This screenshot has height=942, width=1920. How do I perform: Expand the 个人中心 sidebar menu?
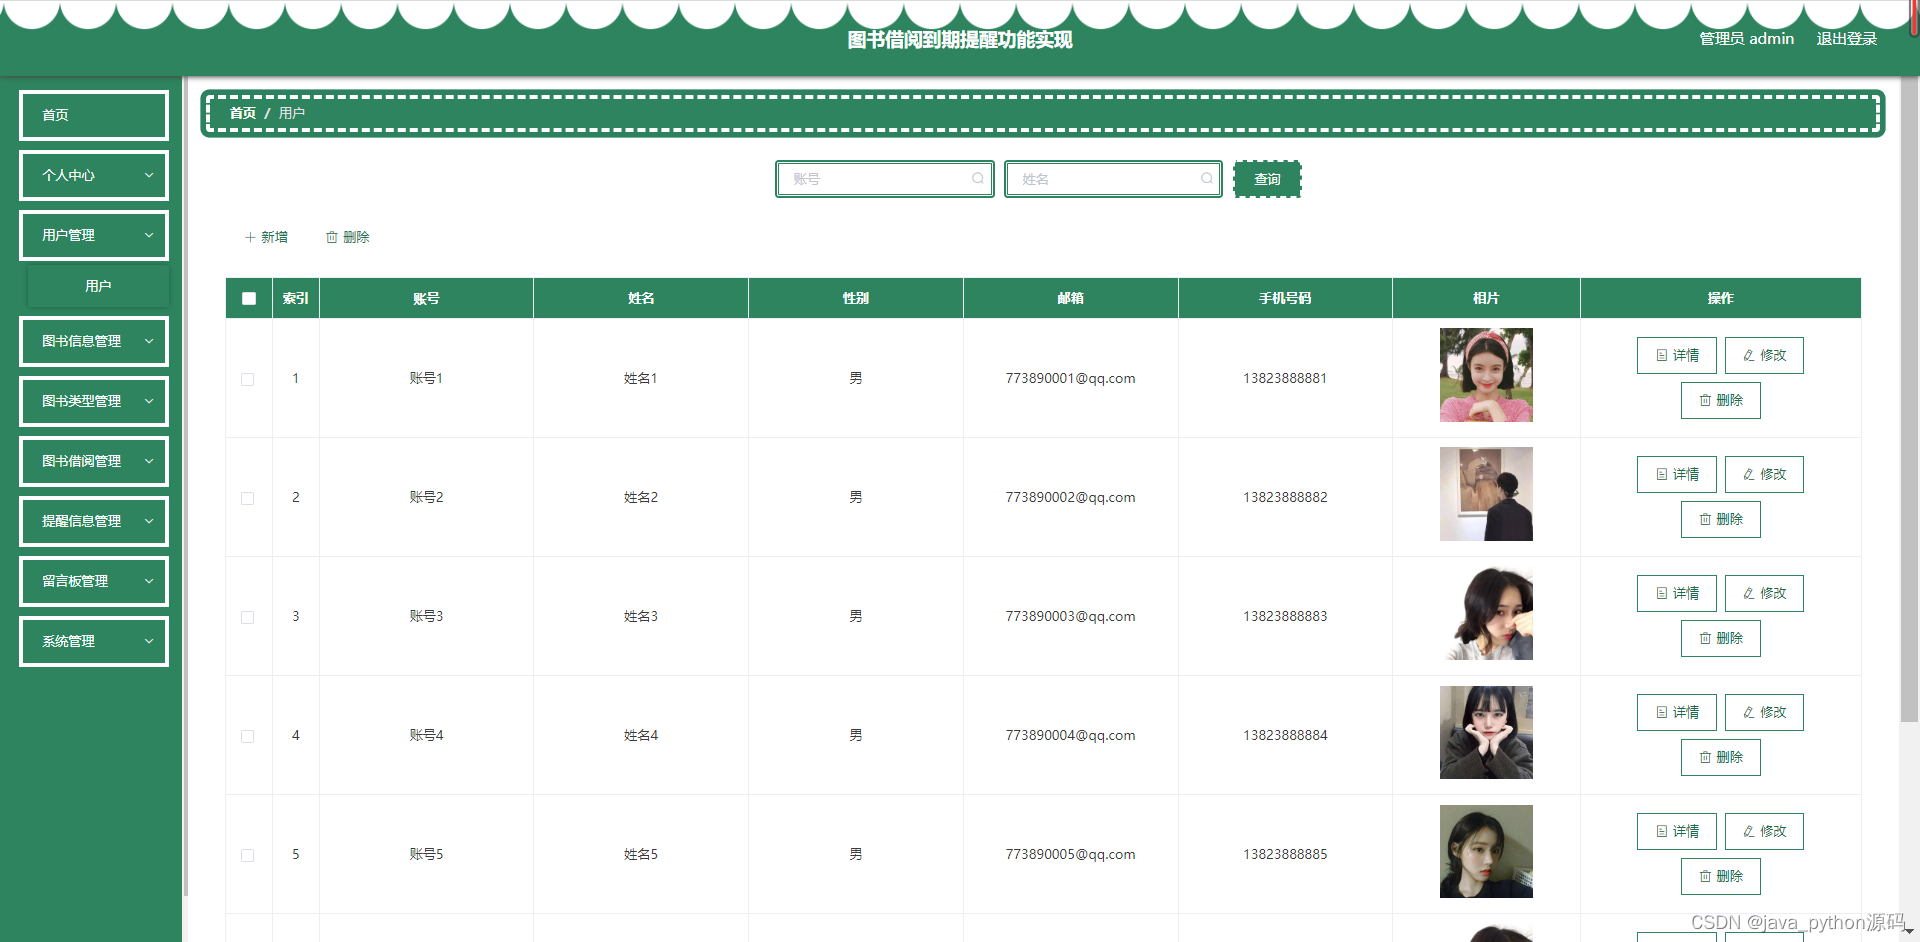click(x=94, y=175)
